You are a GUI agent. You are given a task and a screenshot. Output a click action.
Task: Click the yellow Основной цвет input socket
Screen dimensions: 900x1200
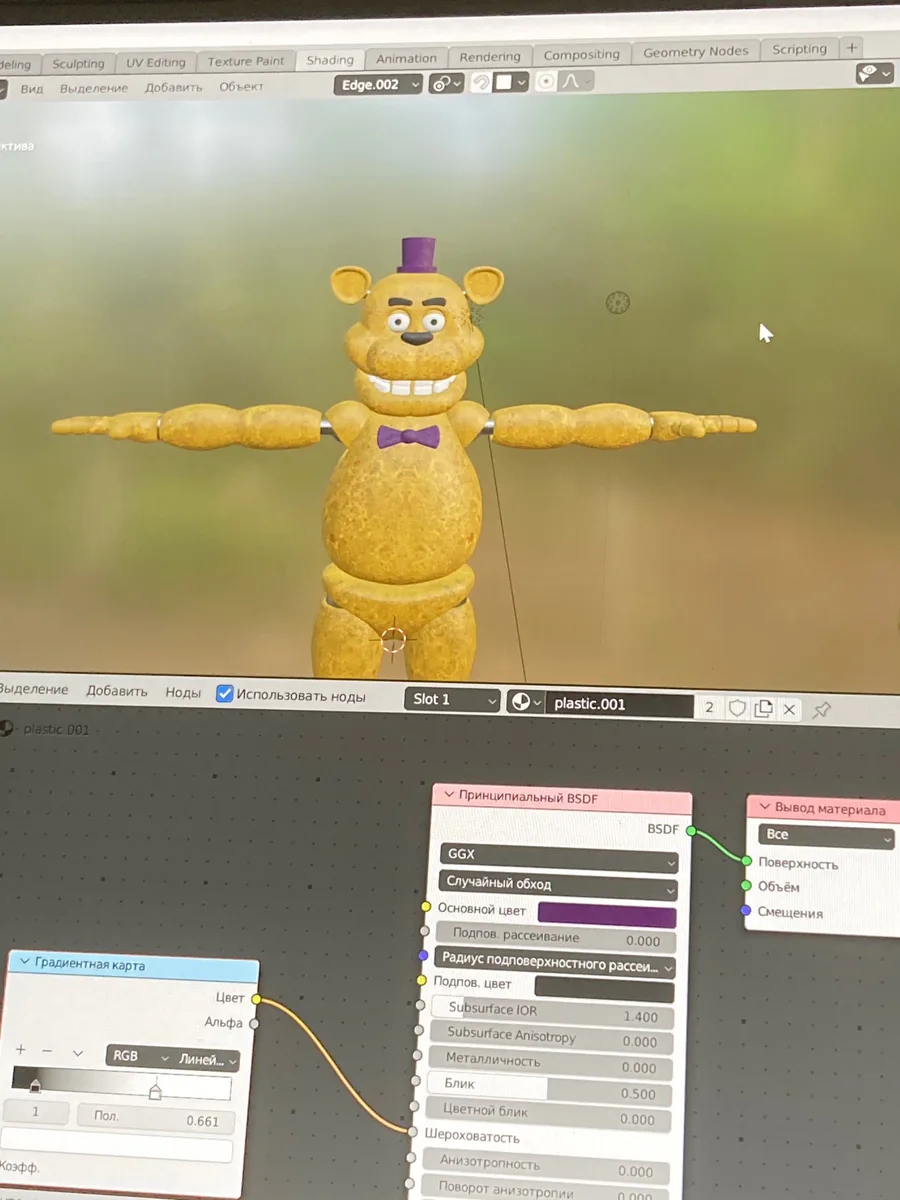(x=426, y=907)
